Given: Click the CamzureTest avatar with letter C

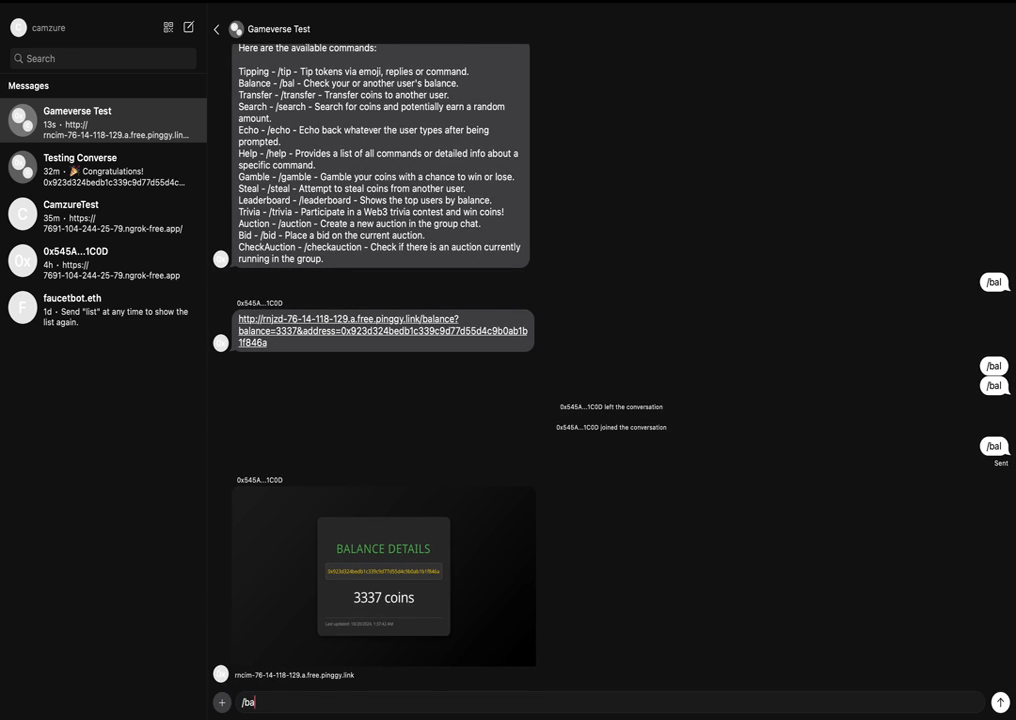Looking at the screenshot, I should click(x=23, y=214).
